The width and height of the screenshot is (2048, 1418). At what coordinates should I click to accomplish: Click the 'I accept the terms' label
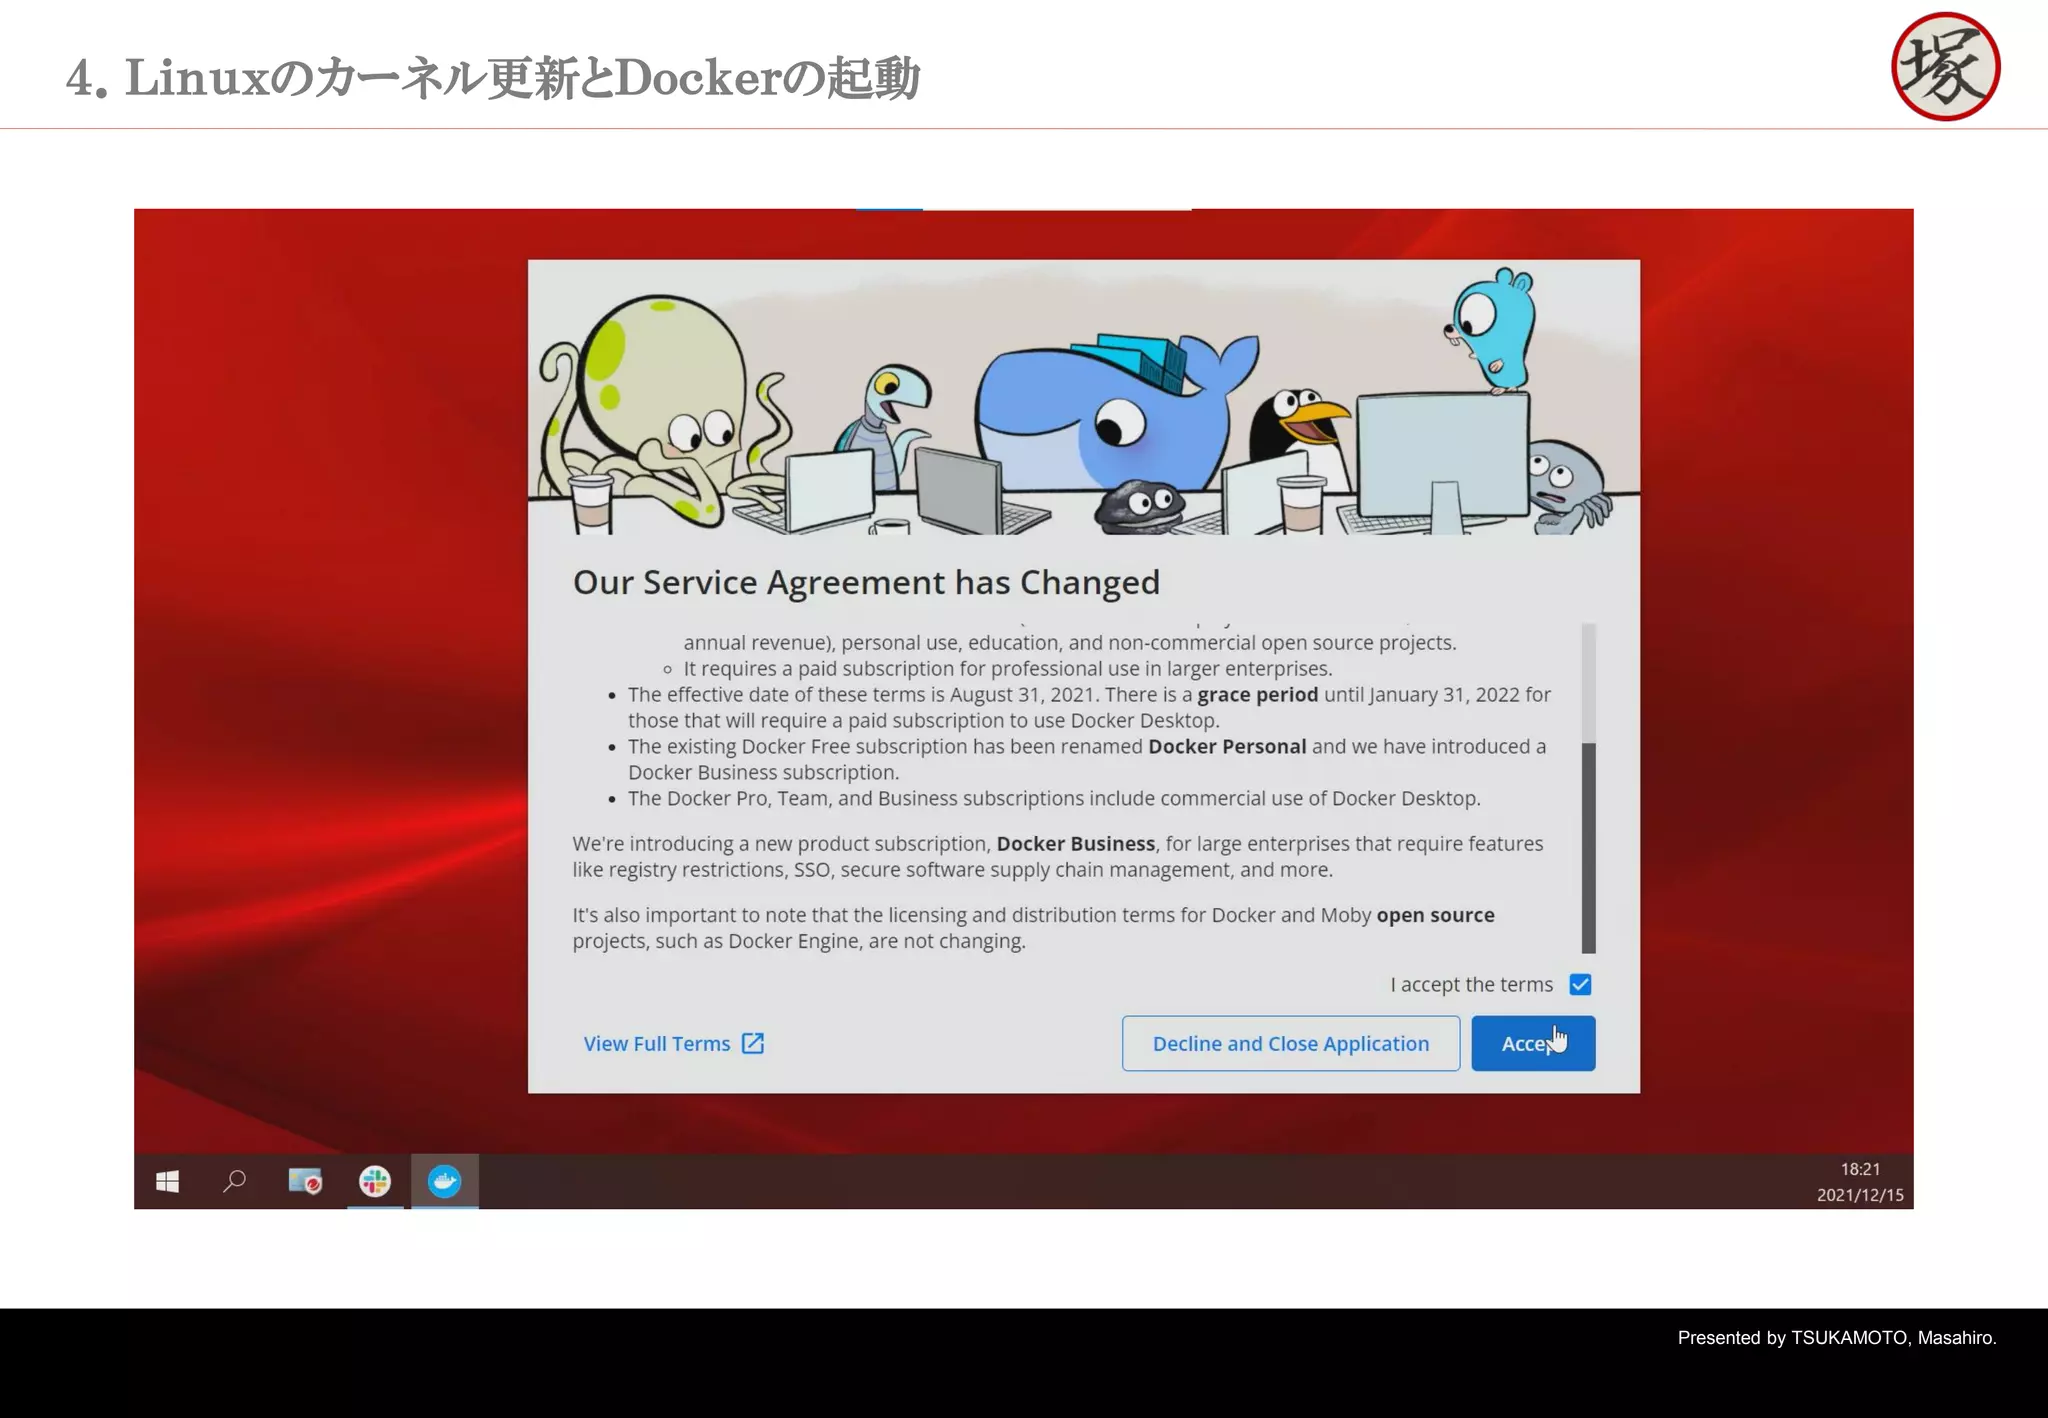point(1471,984)
